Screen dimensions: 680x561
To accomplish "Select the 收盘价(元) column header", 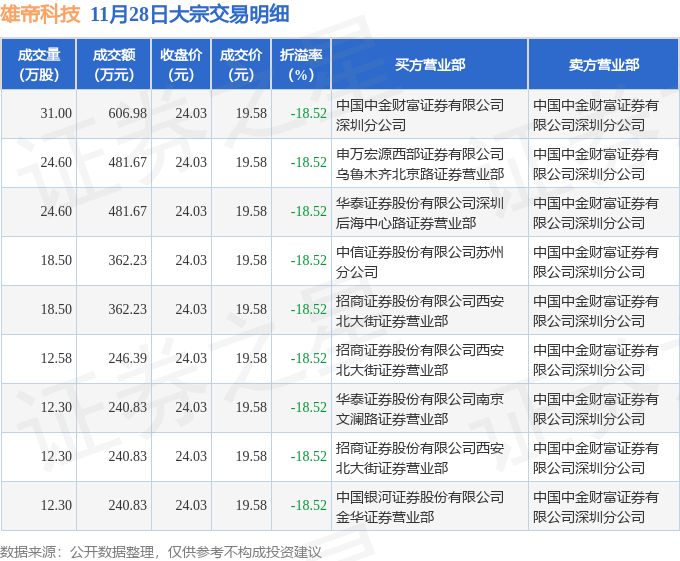I will point(181,65).
